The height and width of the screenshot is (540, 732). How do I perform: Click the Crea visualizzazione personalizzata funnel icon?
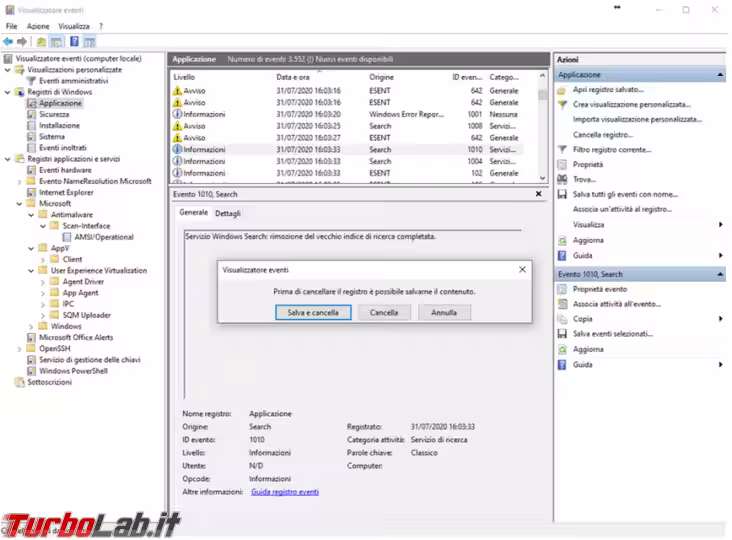point(562,105)
